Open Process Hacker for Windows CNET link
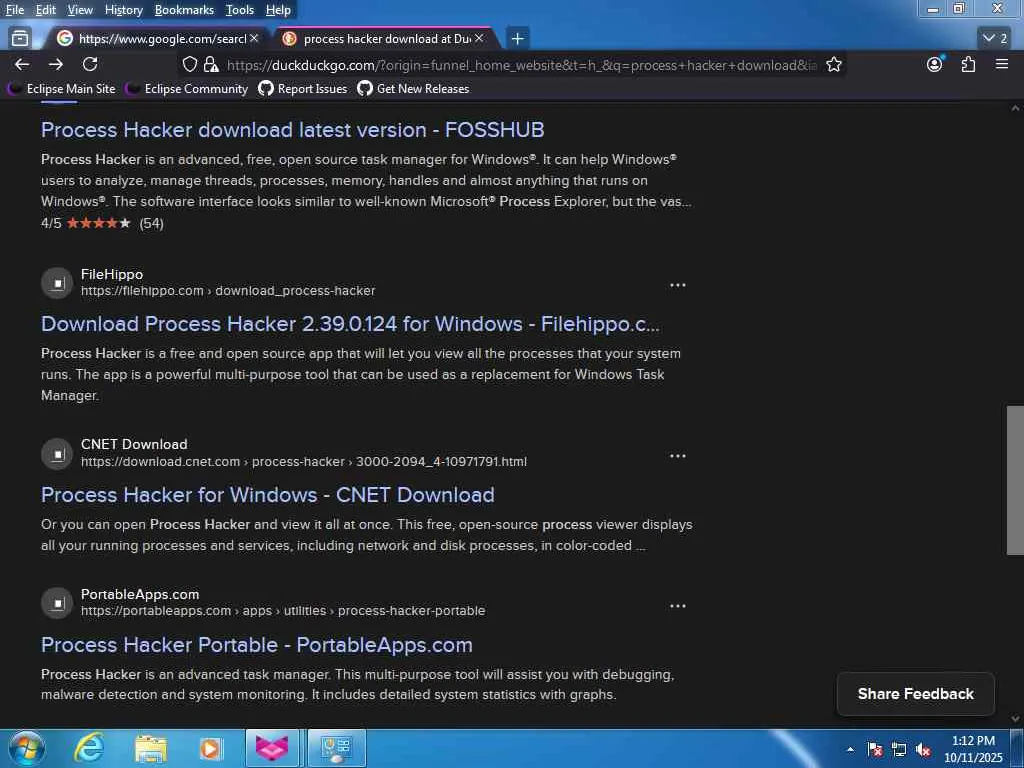The height and width of the screenshot is (768, 1024). 268,495
